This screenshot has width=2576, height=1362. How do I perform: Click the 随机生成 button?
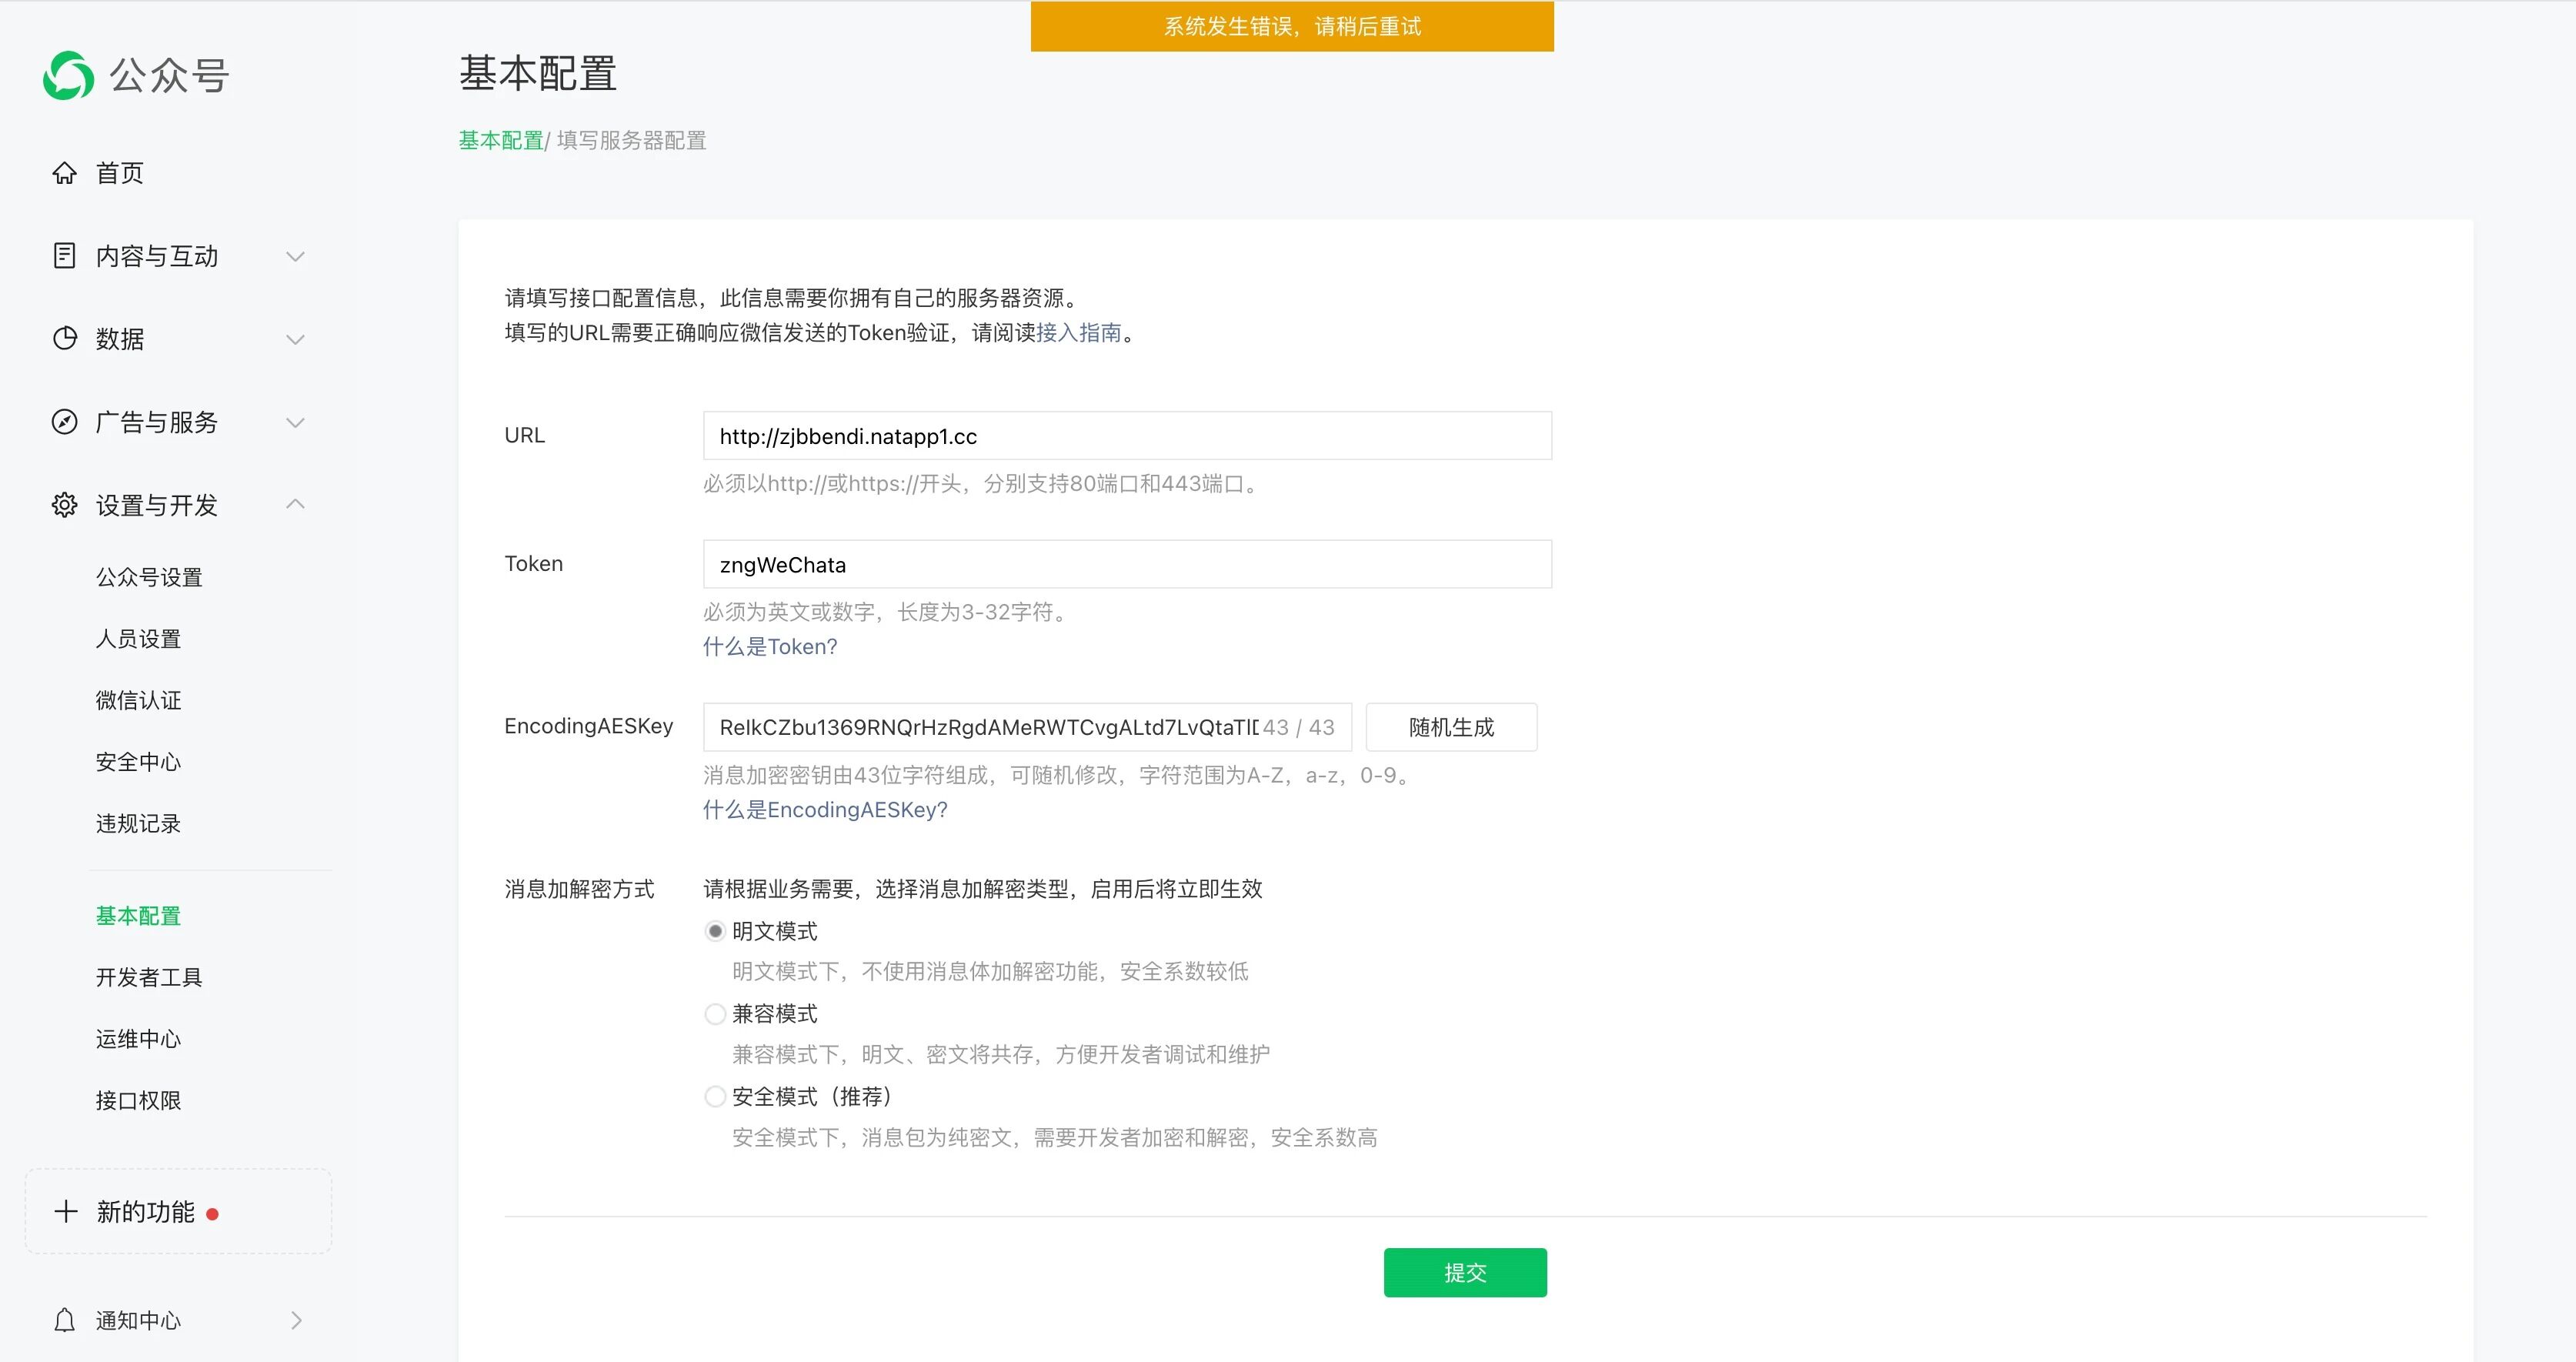point(1450,727)
